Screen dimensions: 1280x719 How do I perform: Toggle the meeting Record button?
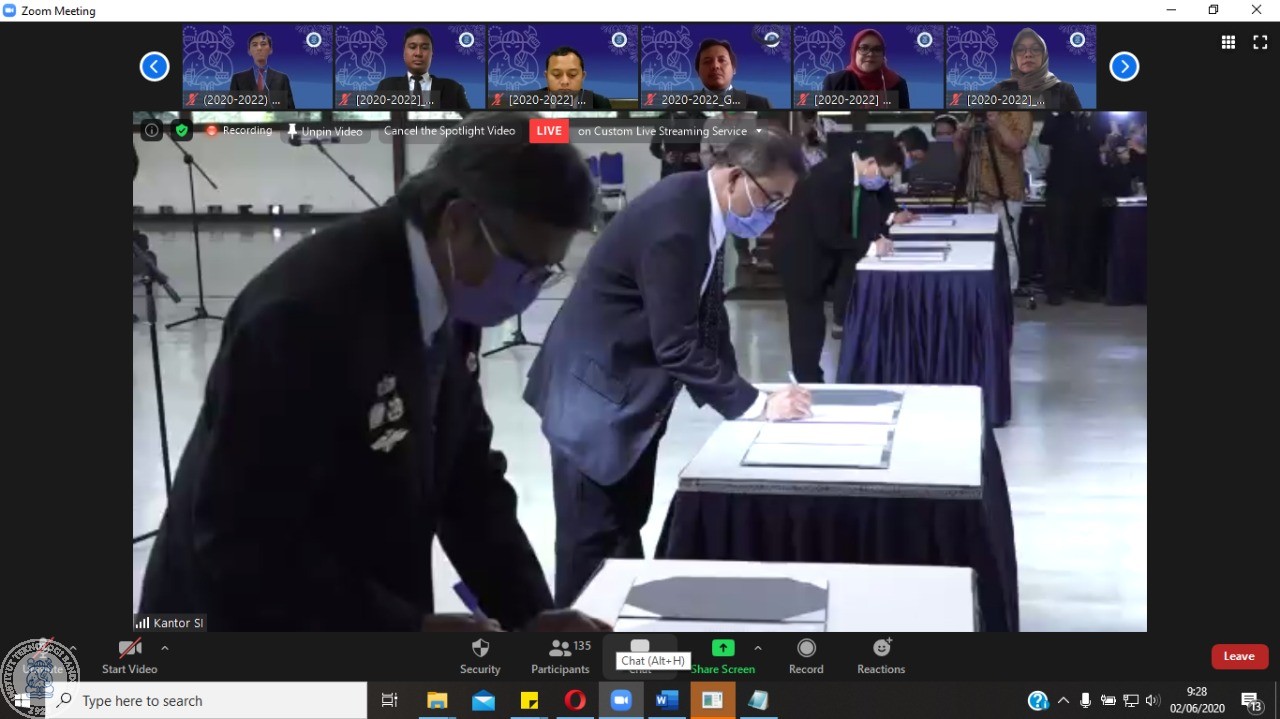point(806,655)
